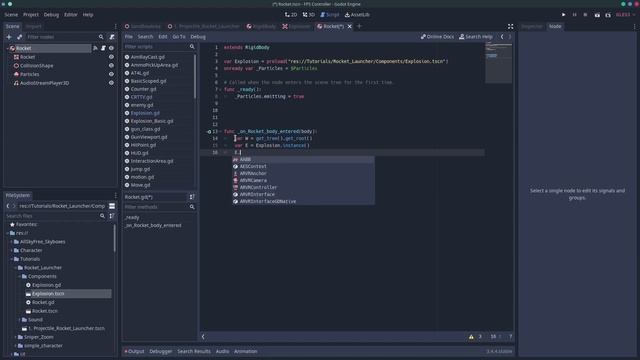Open FileSystem sort options icon
640x360 pixels.
tap(112, 216)
